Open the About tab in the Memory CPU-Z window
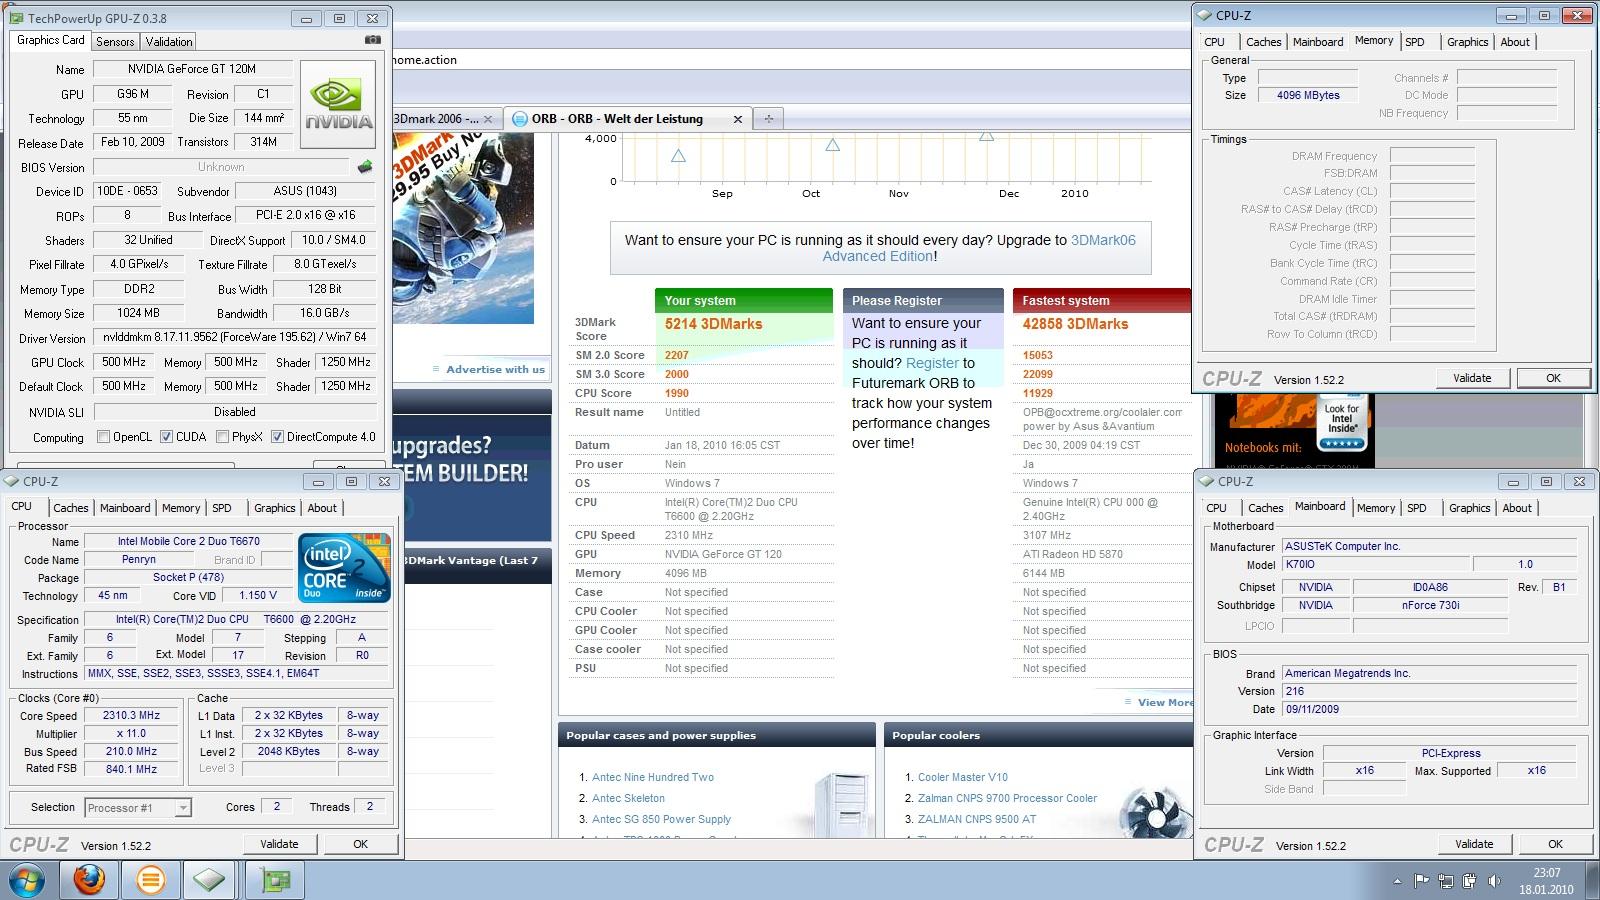The image size is (1600, 900). click(x=1515, y=42)
